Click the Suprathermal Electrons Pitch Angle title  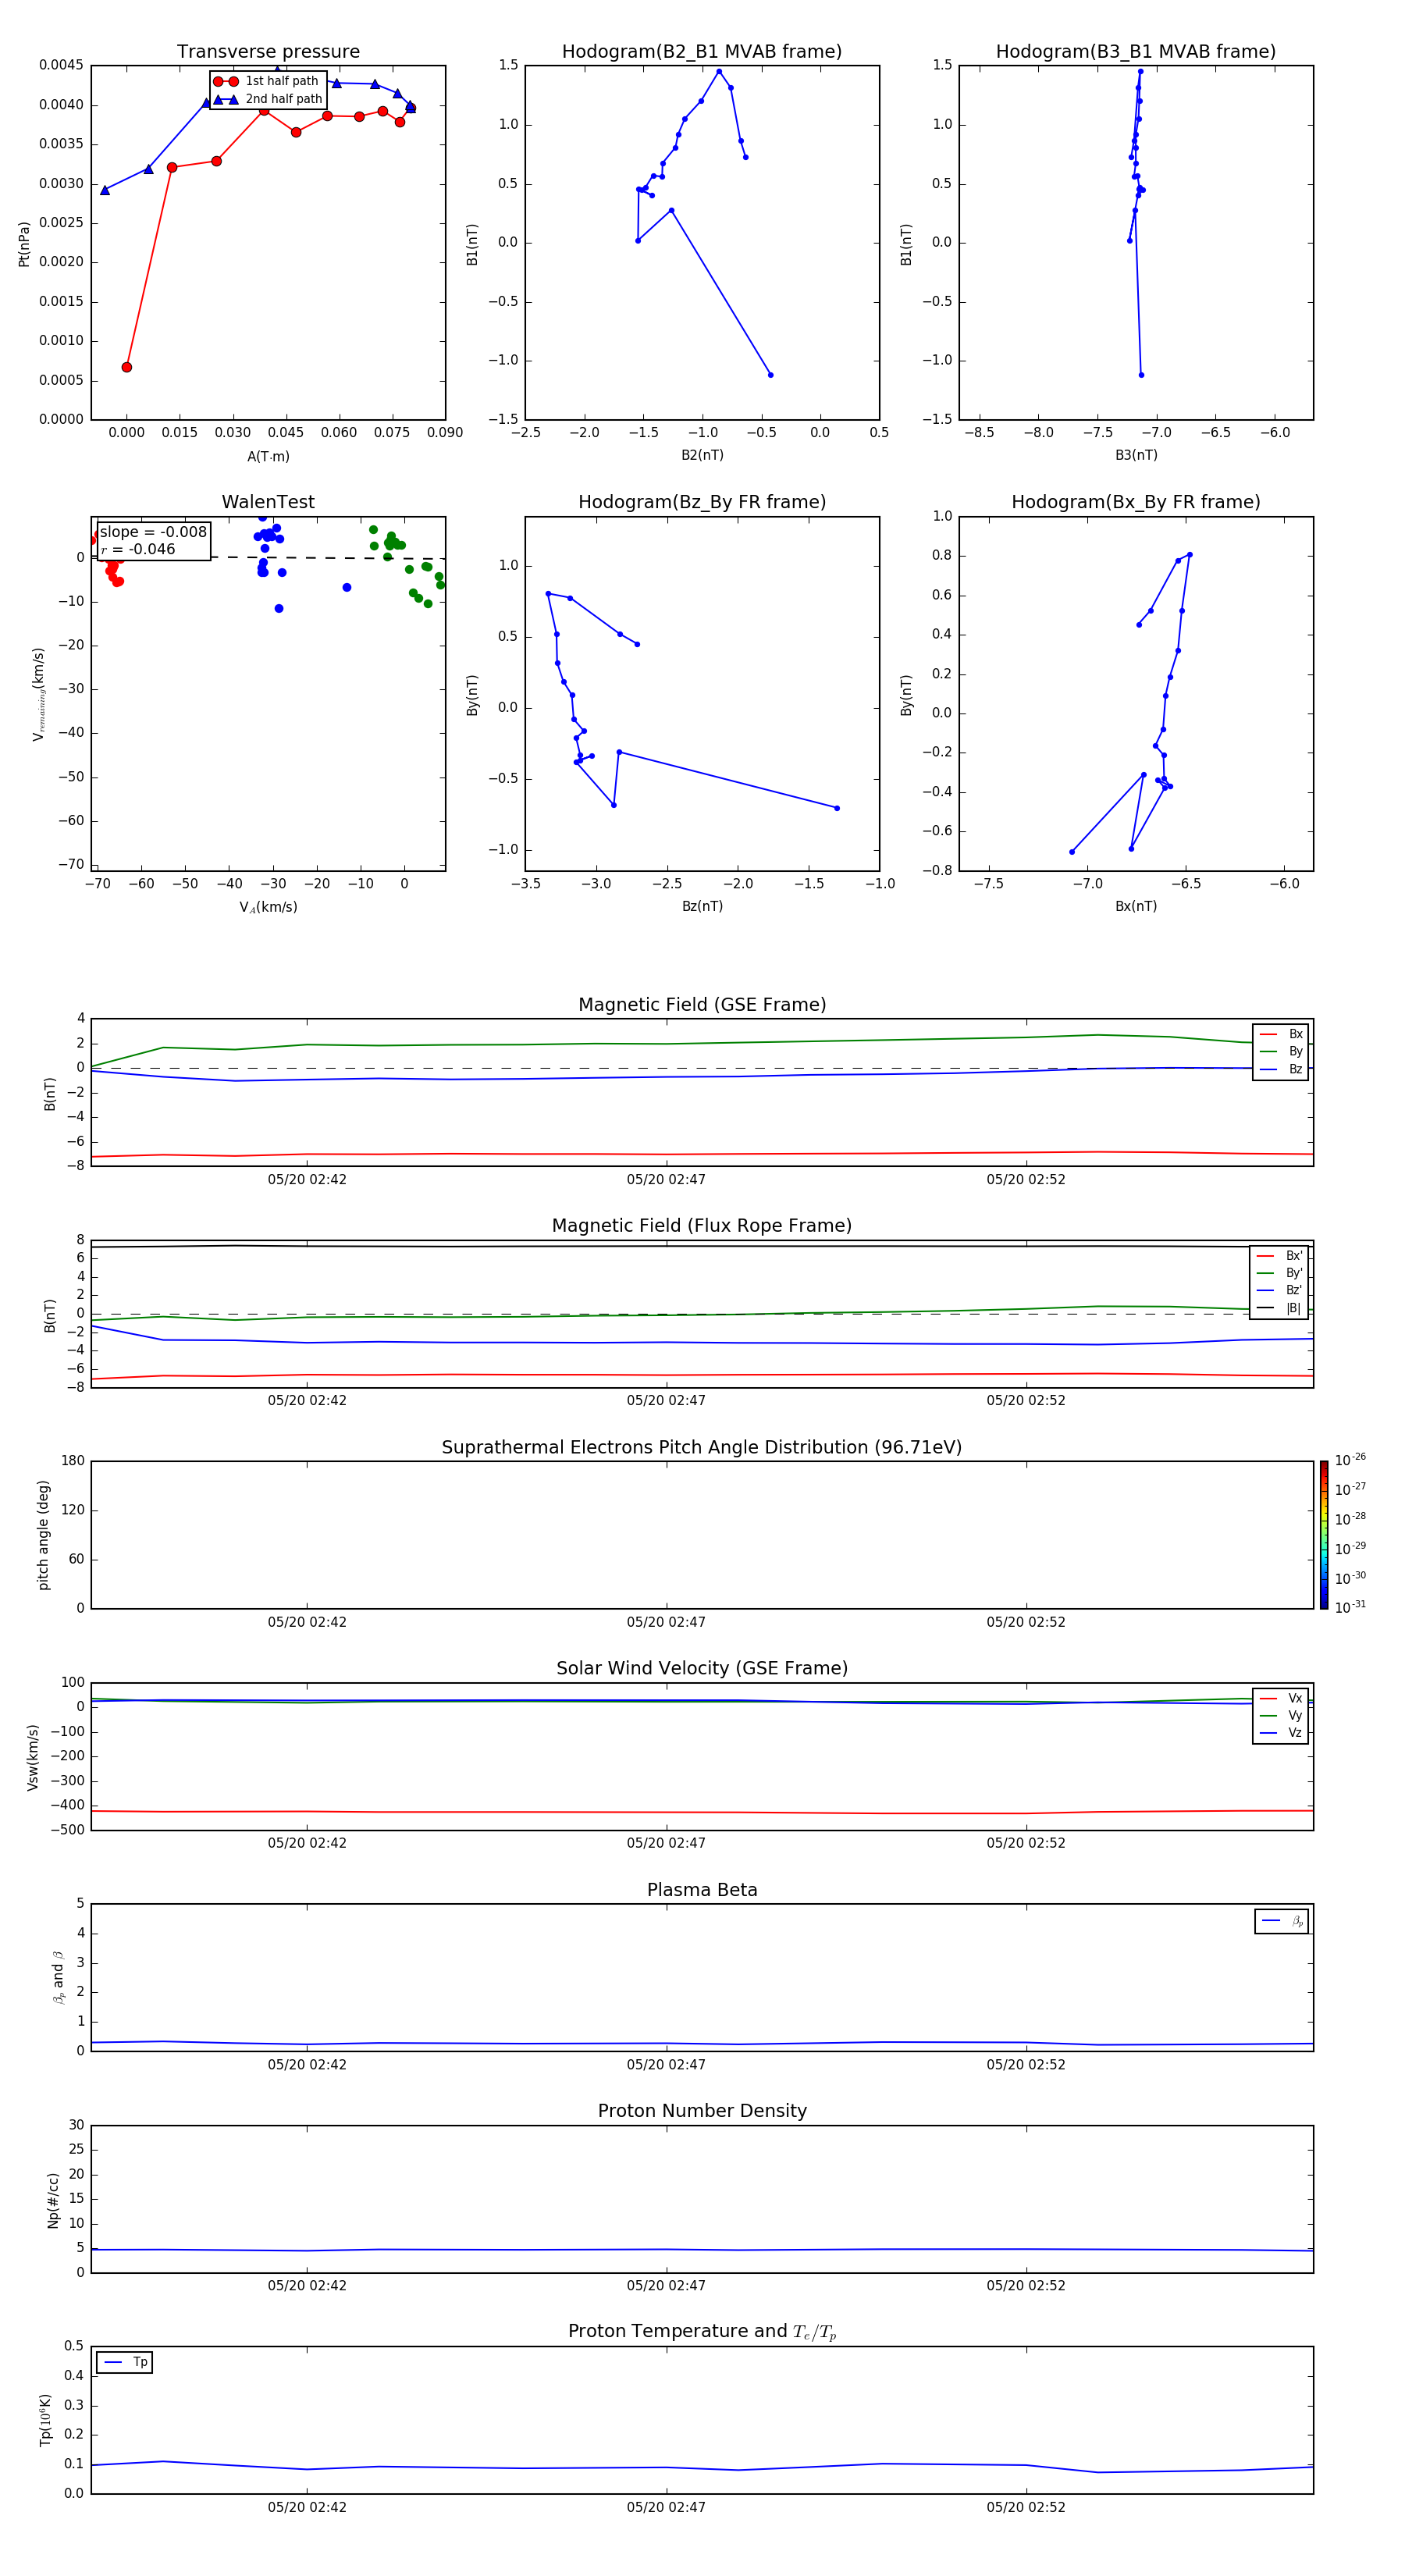click(x=702, y=1448)
